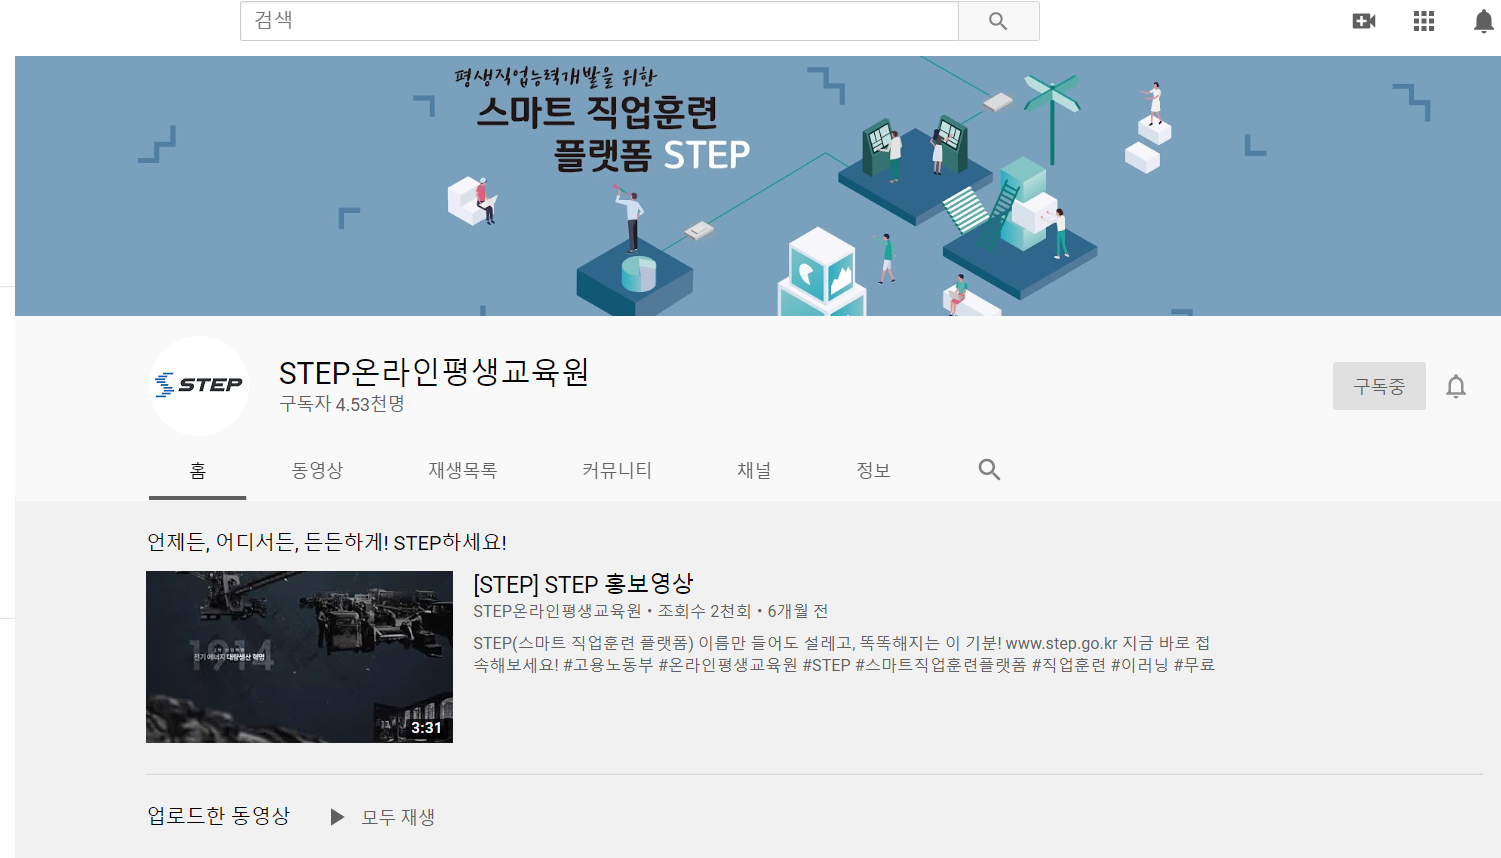Screen dimensions: 1501x858
Task: Open the YouTube apps grid icon
Action: [x=1424, y=21]
